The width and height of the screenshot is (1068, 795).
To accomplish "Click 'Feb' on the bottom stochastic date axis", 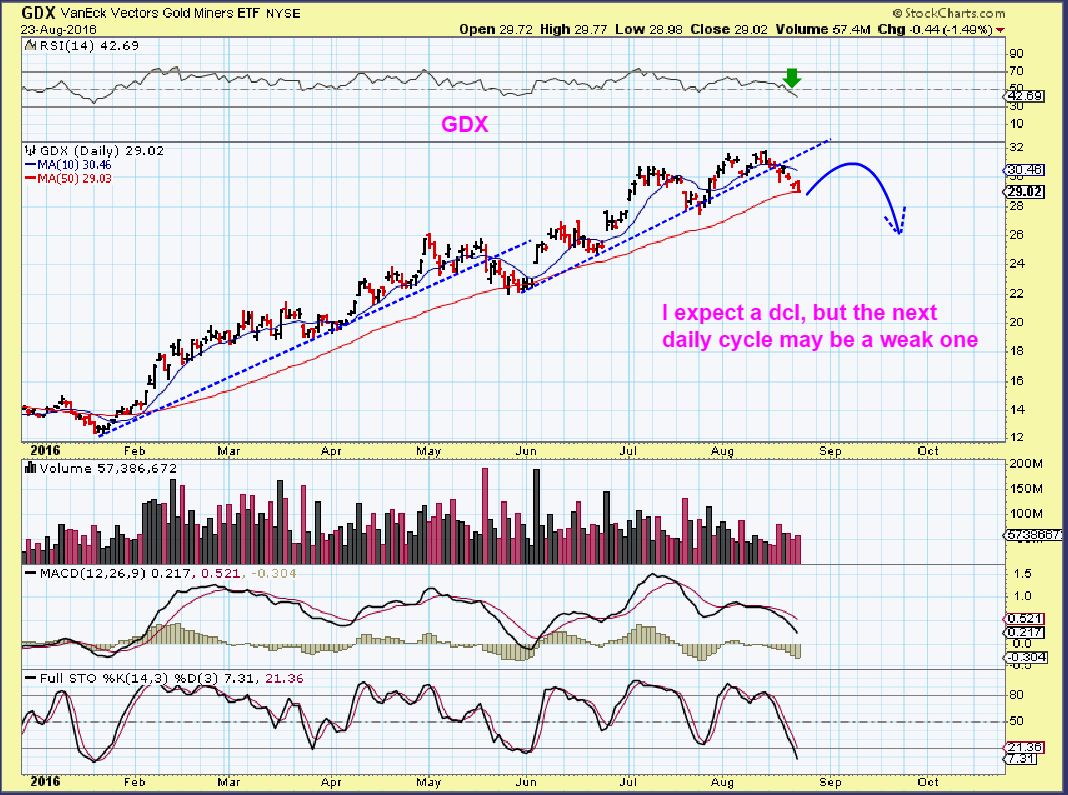I will (135, 781).
